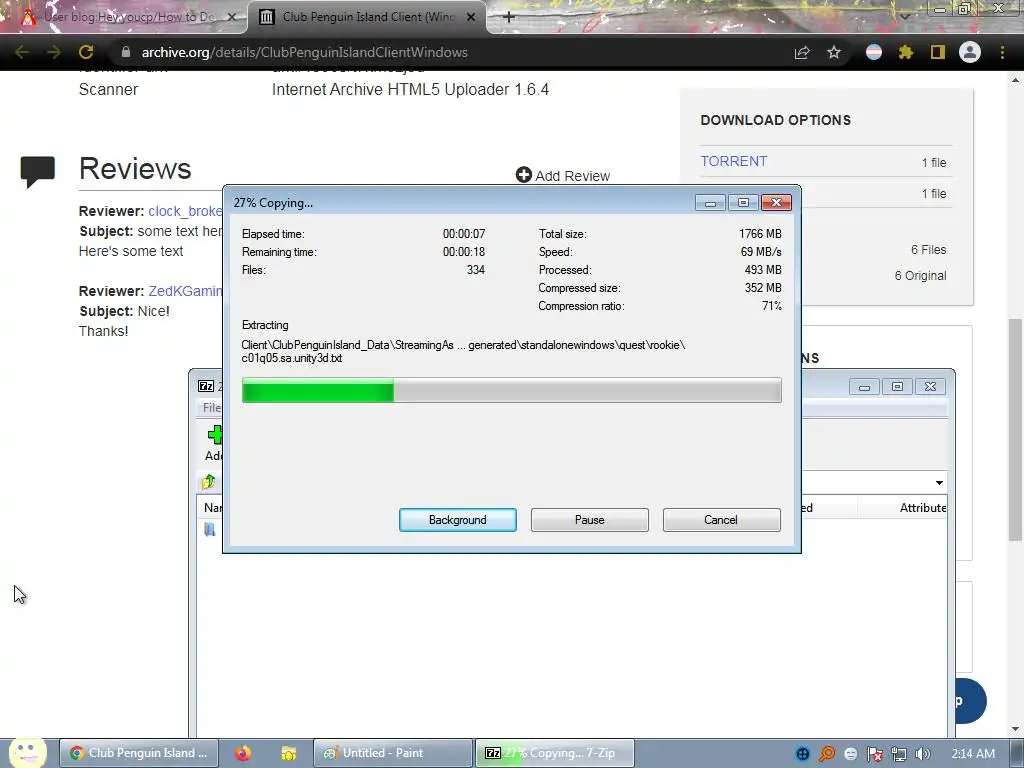The width and height of the screenshot is (1024, 768).
Task: Open Action Center flag tray icon
Action: coord(874,754)
